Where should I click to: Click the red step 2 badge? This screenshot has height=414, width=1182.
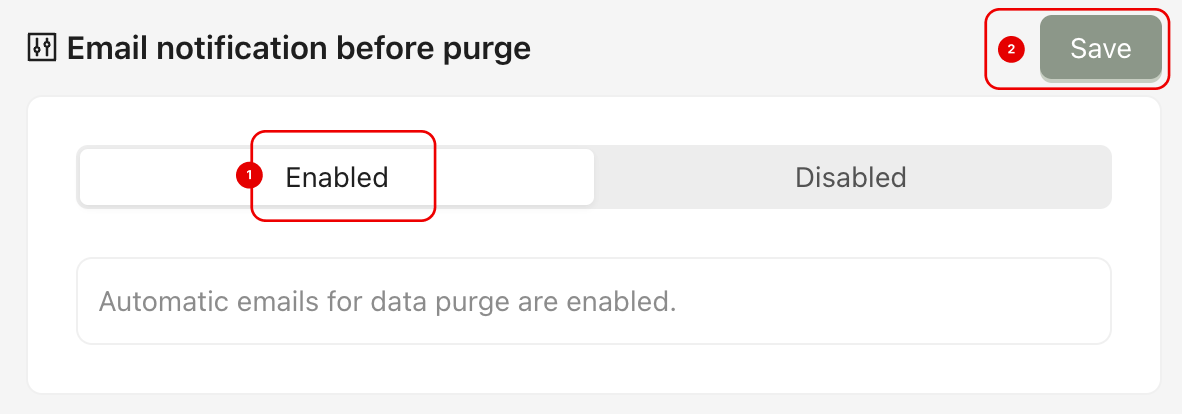(x=1011, y=48)
